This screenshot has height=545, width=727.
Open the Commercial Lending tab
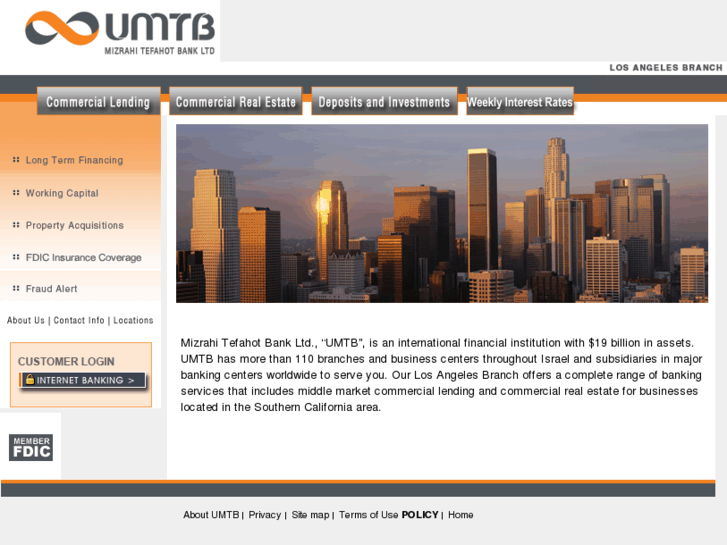pyautogui.click(x=98, y=101)
